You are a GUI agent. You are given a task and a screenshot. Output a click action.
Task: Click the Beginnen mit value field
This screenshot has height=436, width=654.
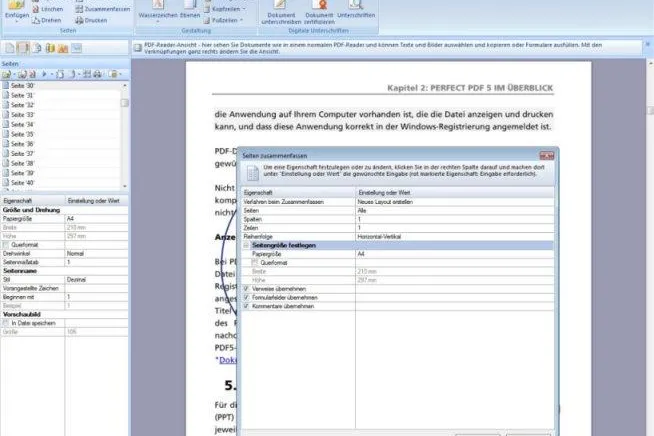pyautogui.click(x=96, y=297)
